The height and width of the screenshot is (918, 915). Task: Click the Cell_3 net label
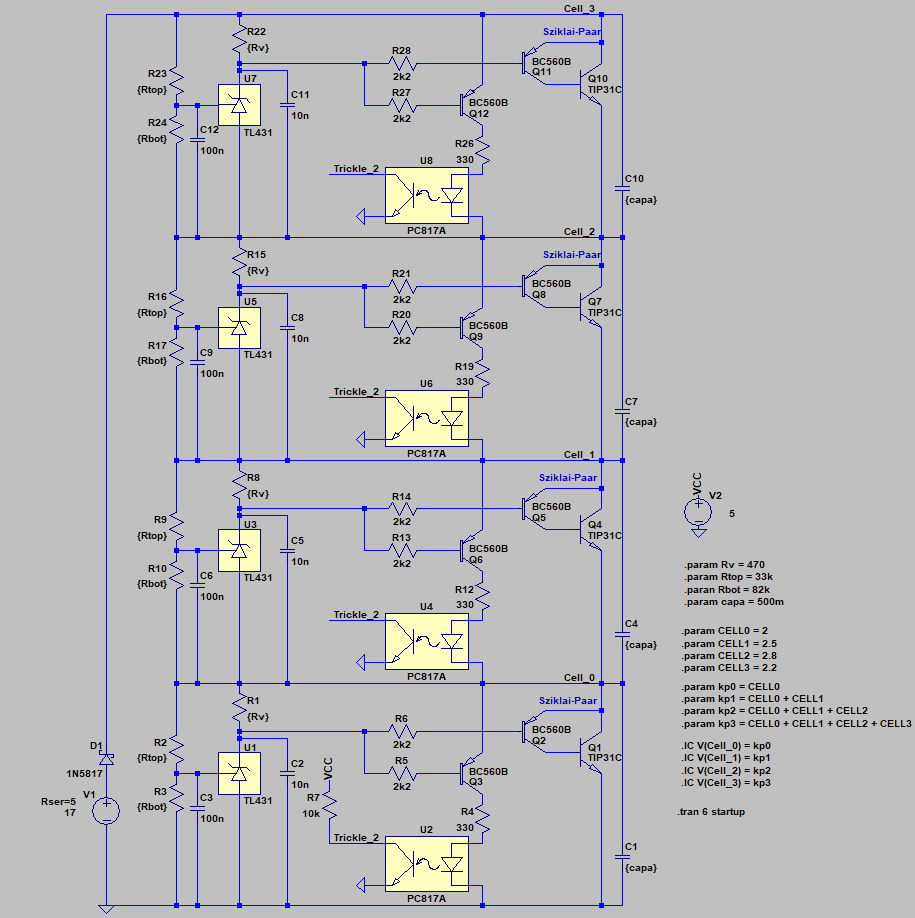click(x=579, y=8)
